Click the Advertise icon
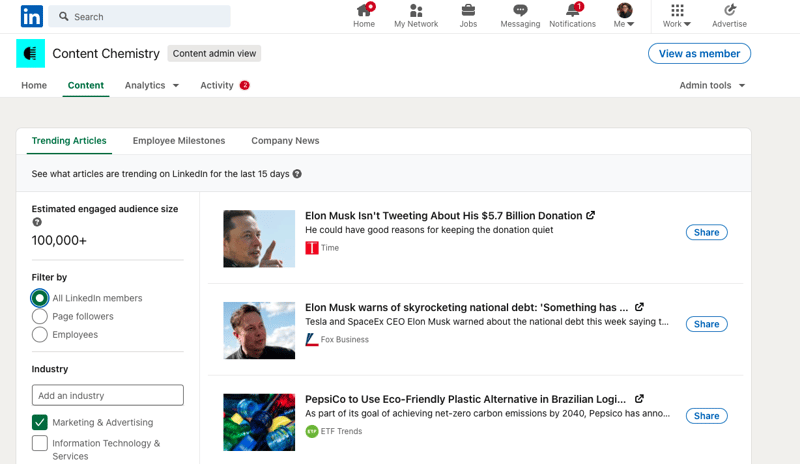Screen dimensions: 800x464 (730, 10)
